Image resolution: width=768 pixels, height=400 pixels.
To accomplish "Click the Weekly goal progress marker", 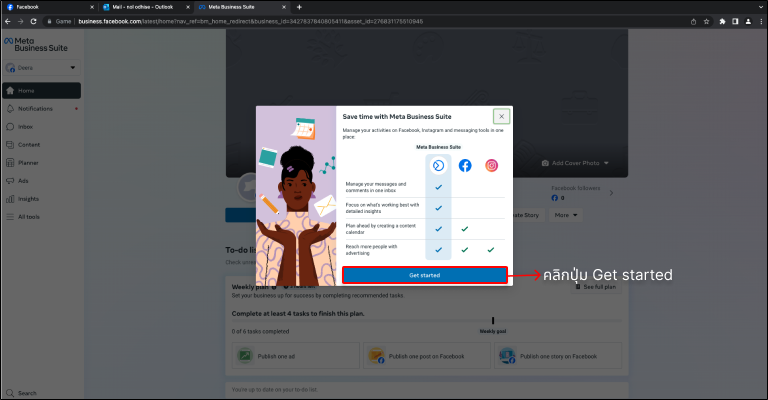I will click(493, 321).
